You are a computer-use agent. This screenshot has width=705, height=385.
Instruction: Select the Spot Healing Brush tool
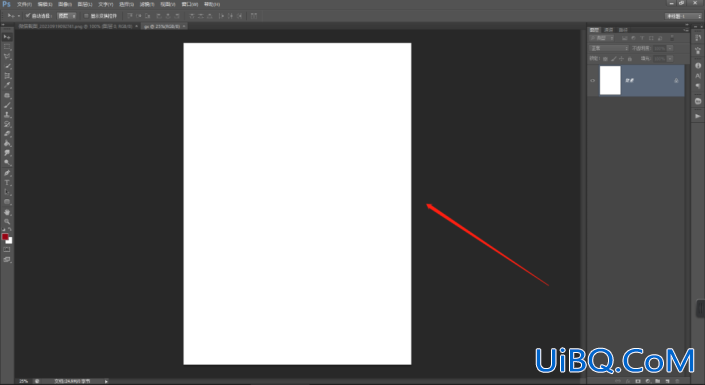(x=7, y=95)
